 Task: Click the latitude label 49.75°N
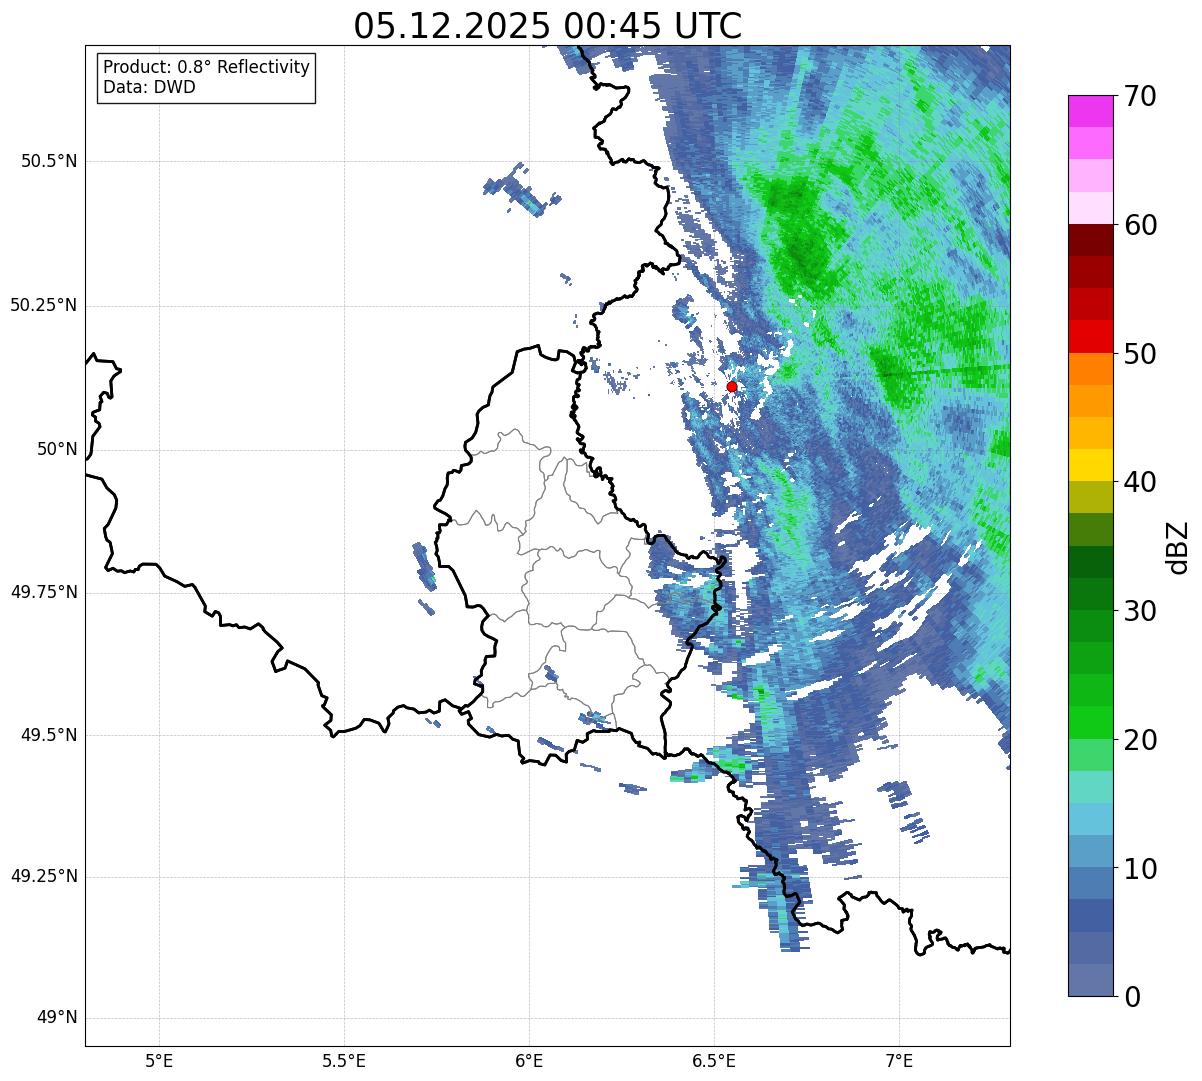43,592
